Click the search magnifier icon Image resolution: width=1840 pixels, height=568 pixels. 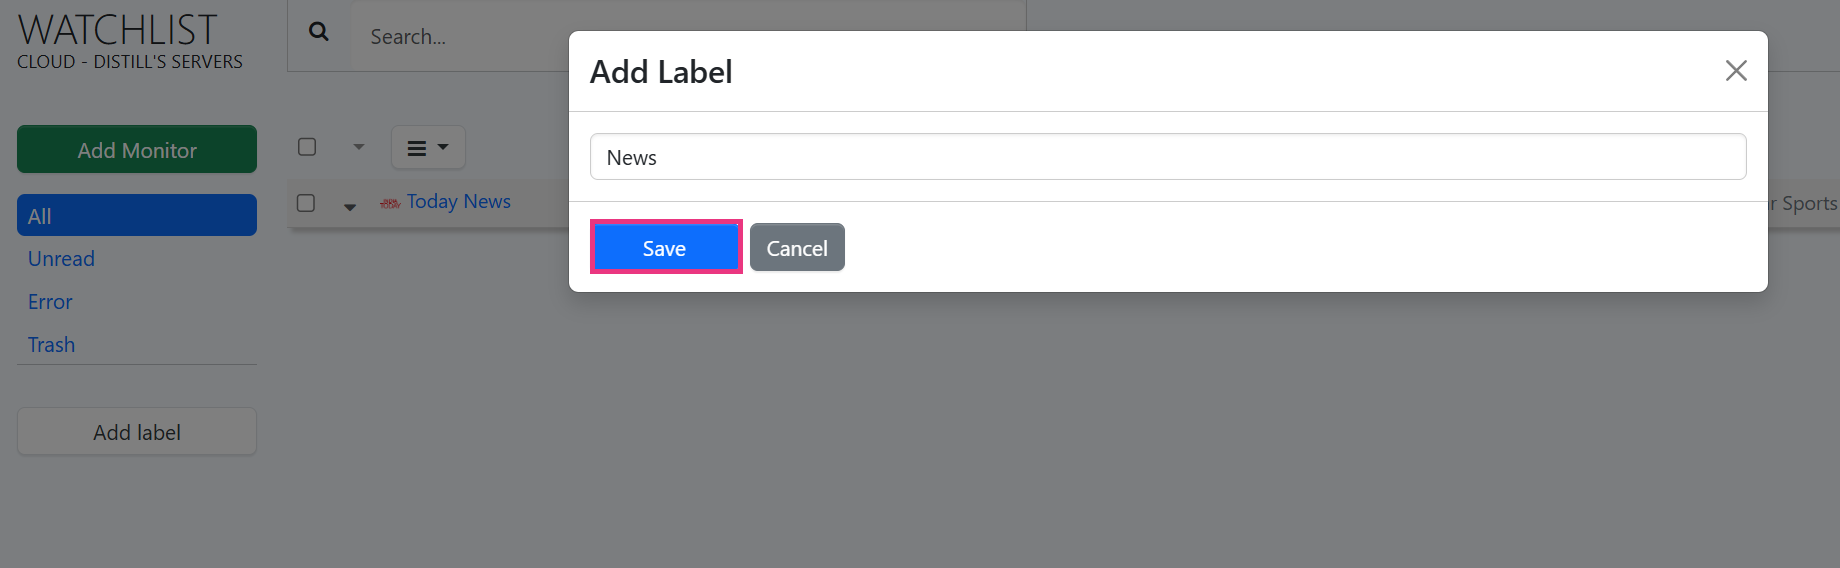[319, 32]
